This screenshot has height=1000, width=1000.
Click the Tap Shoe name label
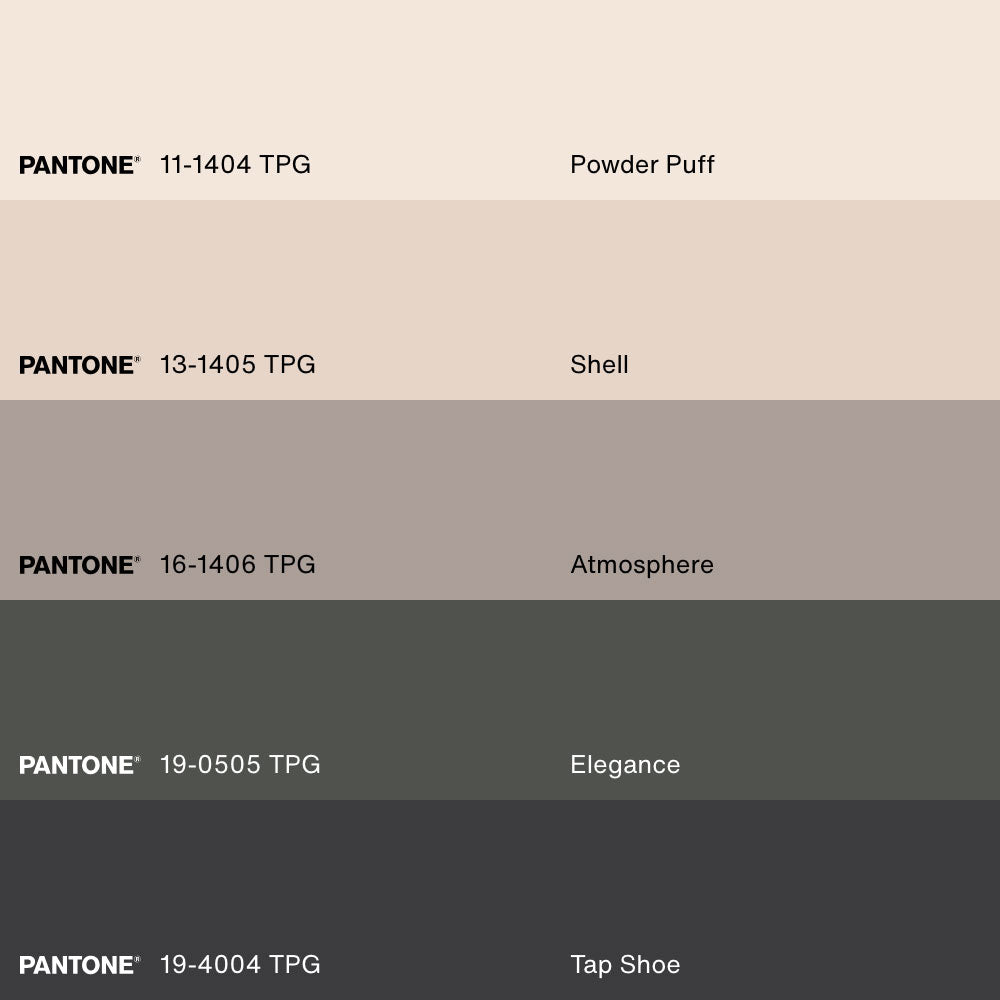pos(625,965)
